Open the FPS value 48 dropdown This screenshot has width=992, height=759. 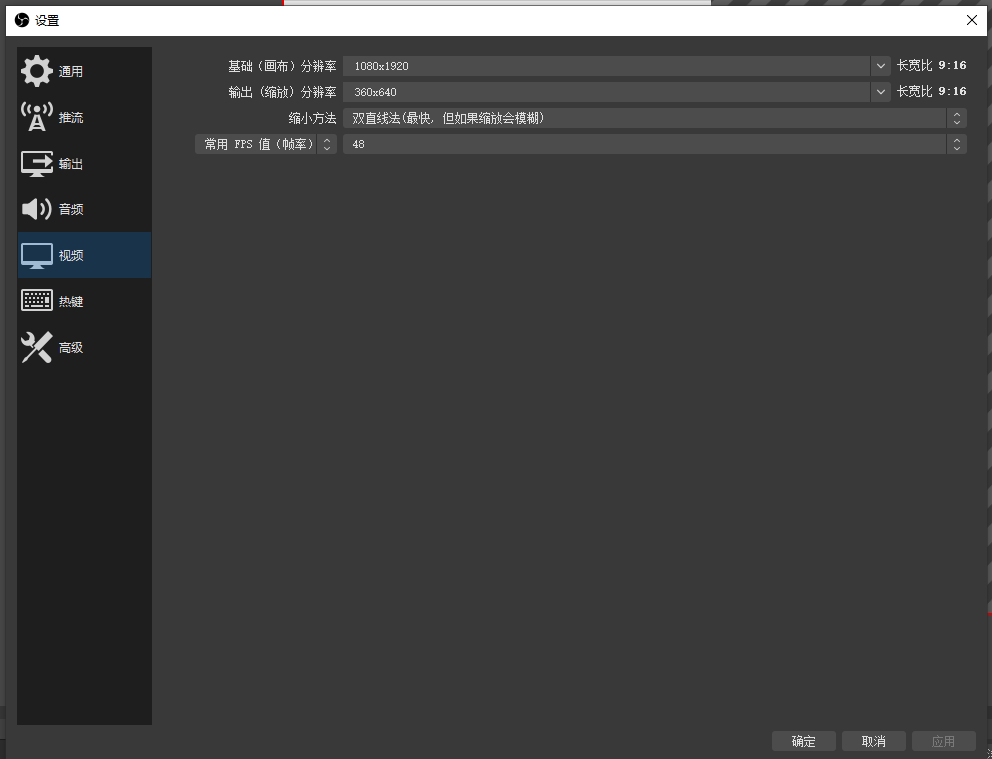coord(655,144)
